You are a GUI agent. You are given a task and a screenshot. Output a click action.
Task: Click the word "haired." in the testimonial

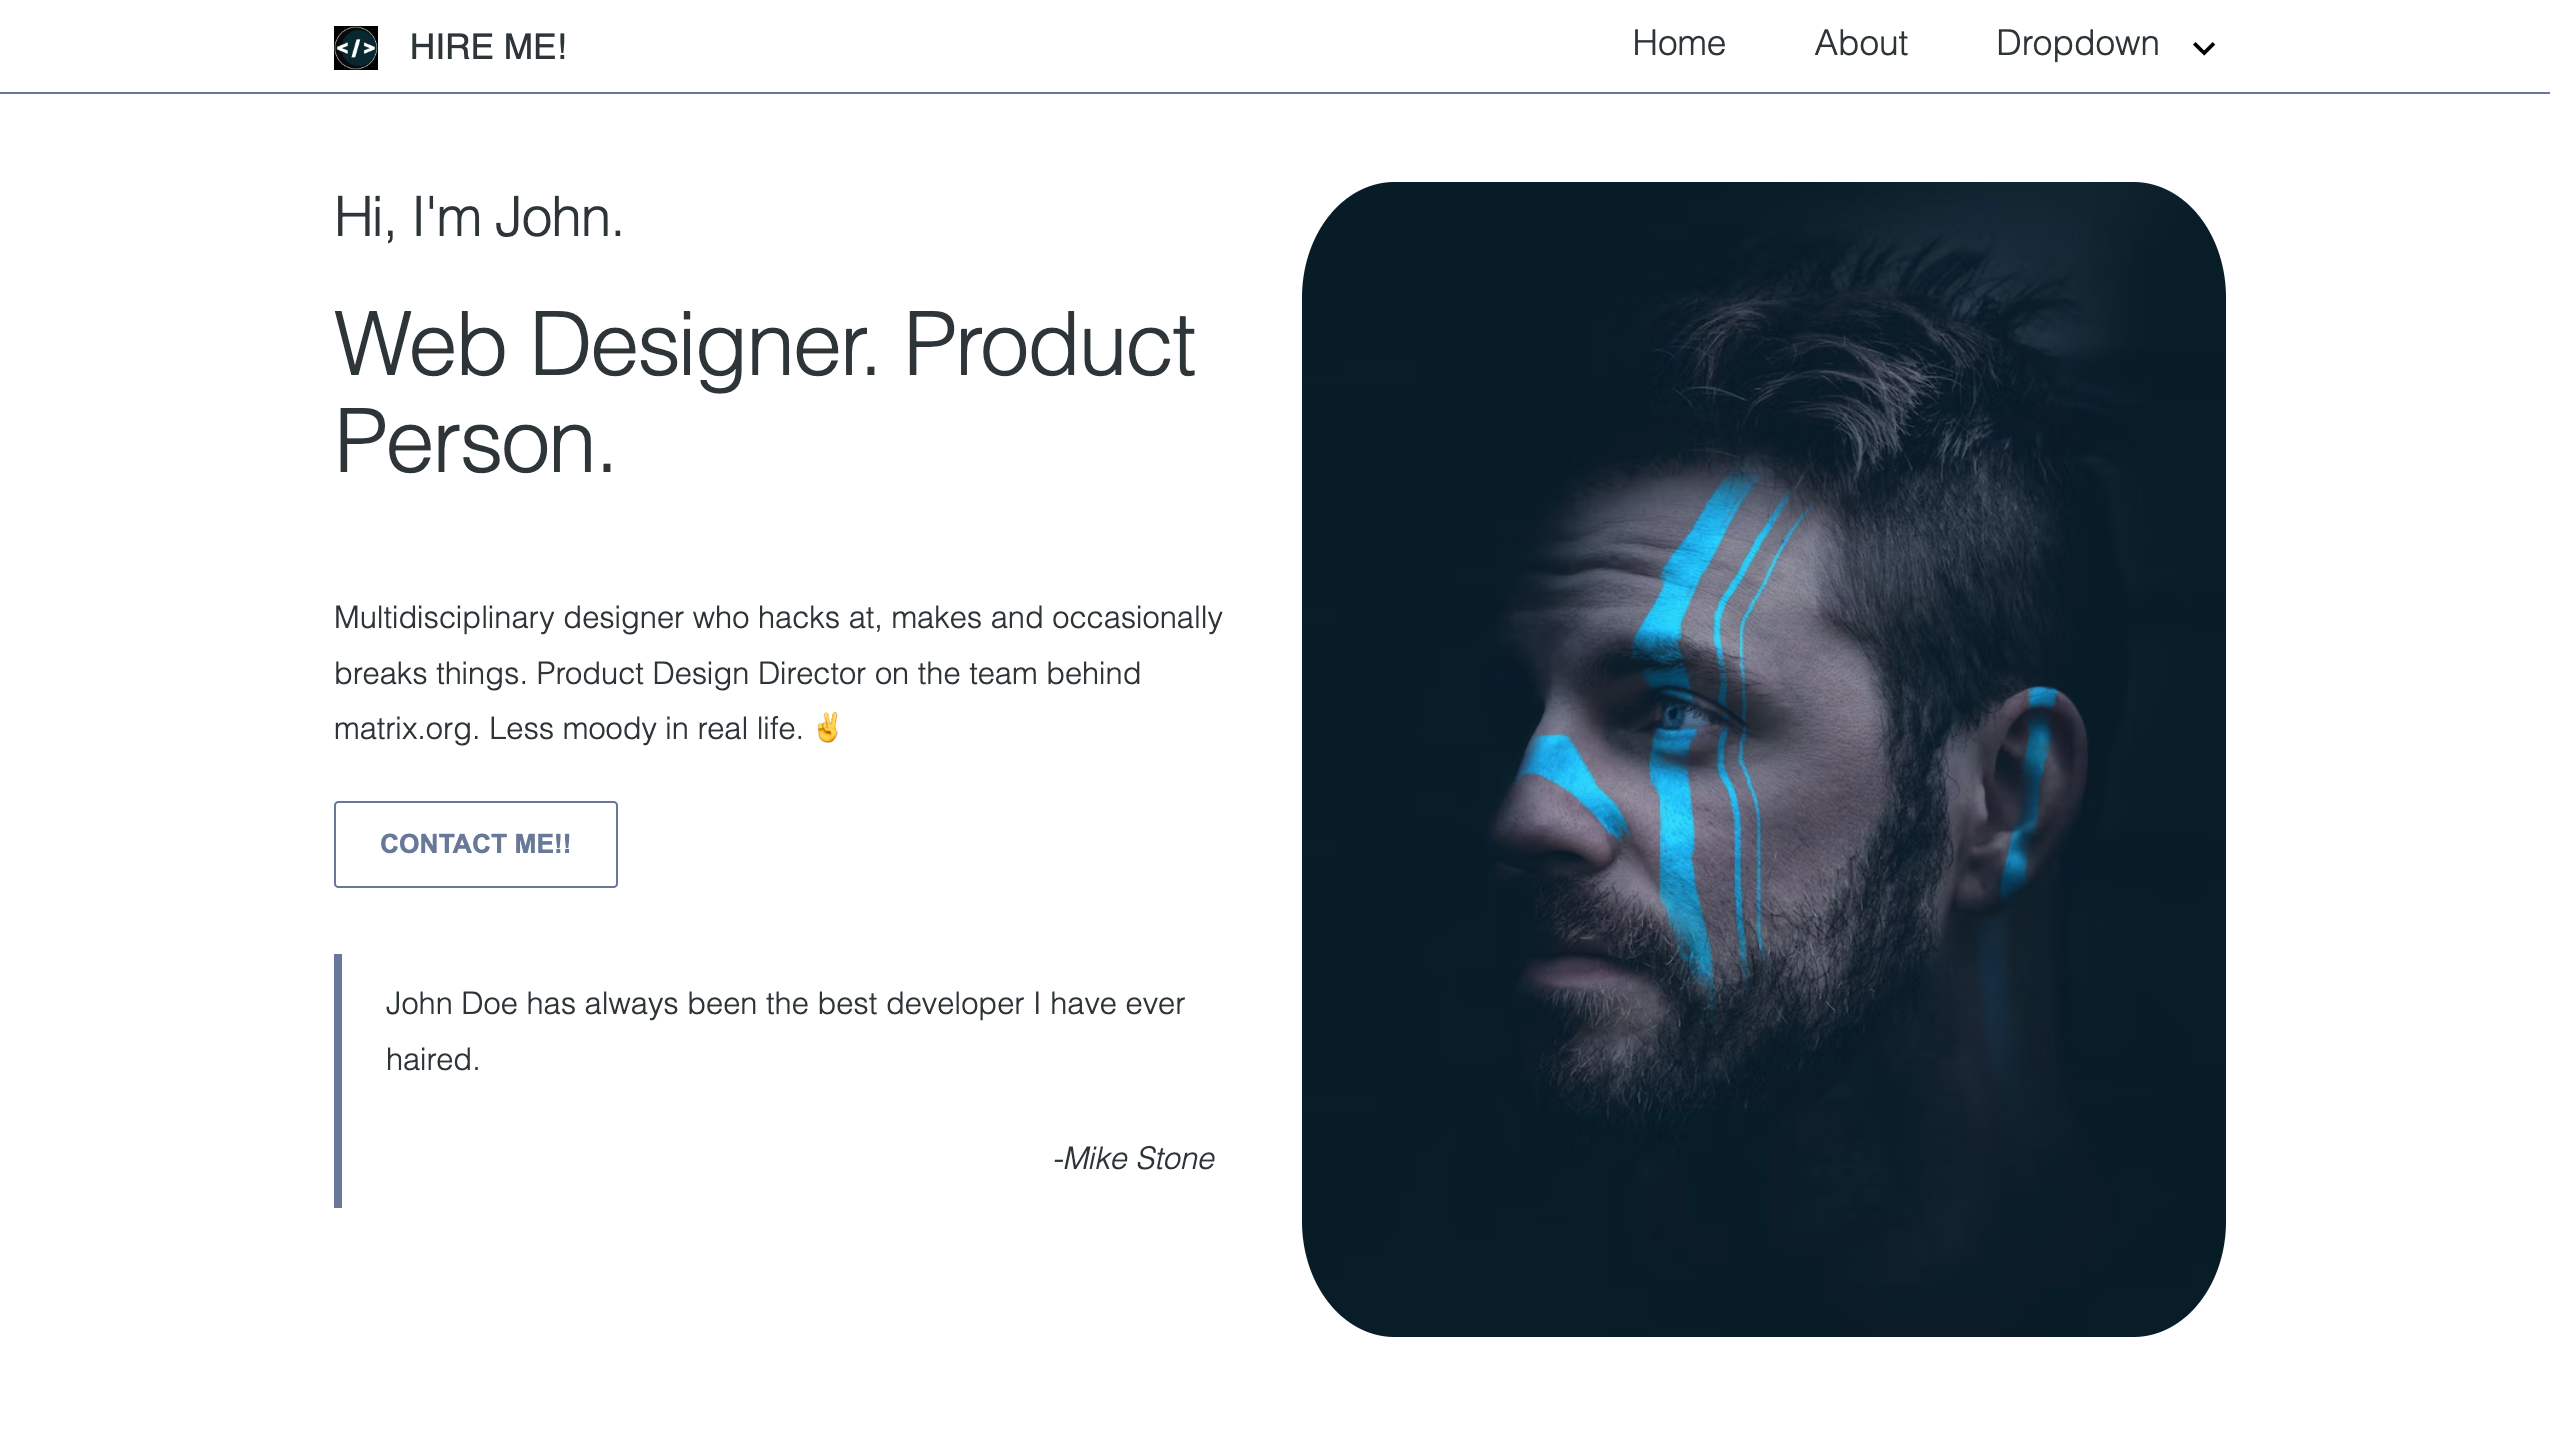433,1059
